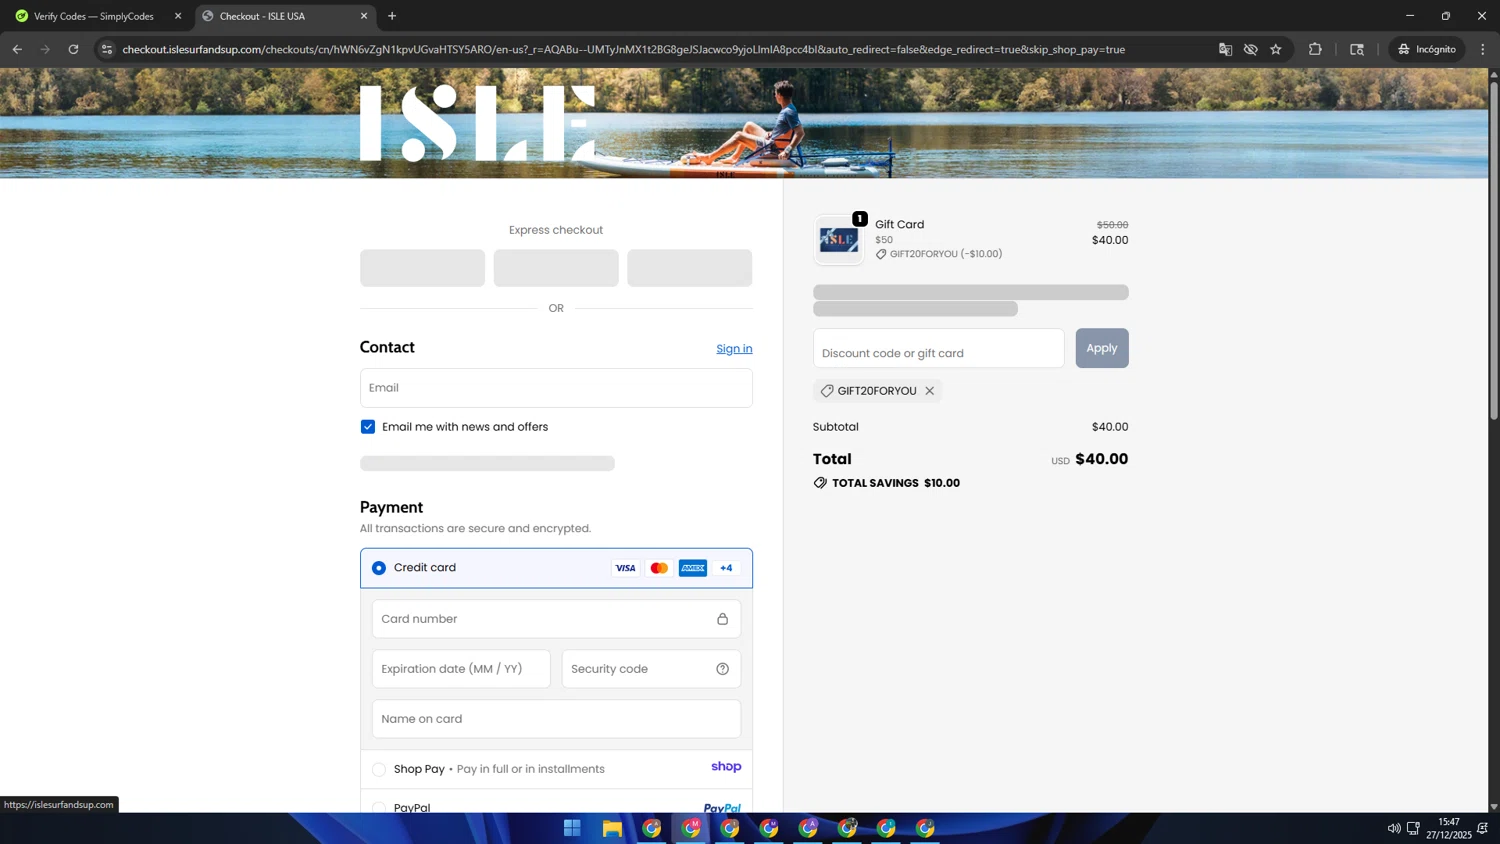Click the last Express checkout placeholder button
The height and width of the screenshot is (844, 1500).
(x=689, y=268)
